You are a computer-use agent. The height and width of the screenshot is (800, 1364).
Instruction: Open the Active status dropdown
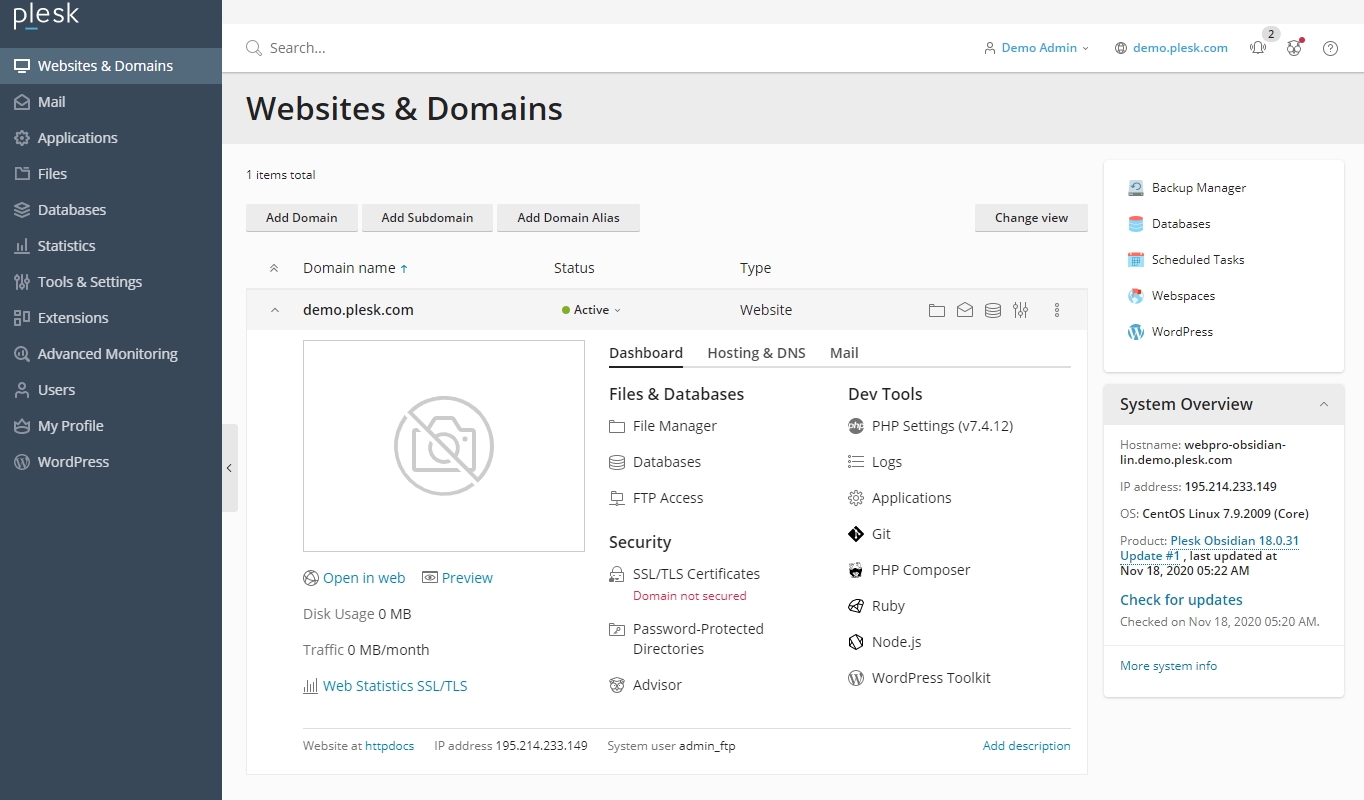pos(591,310)
